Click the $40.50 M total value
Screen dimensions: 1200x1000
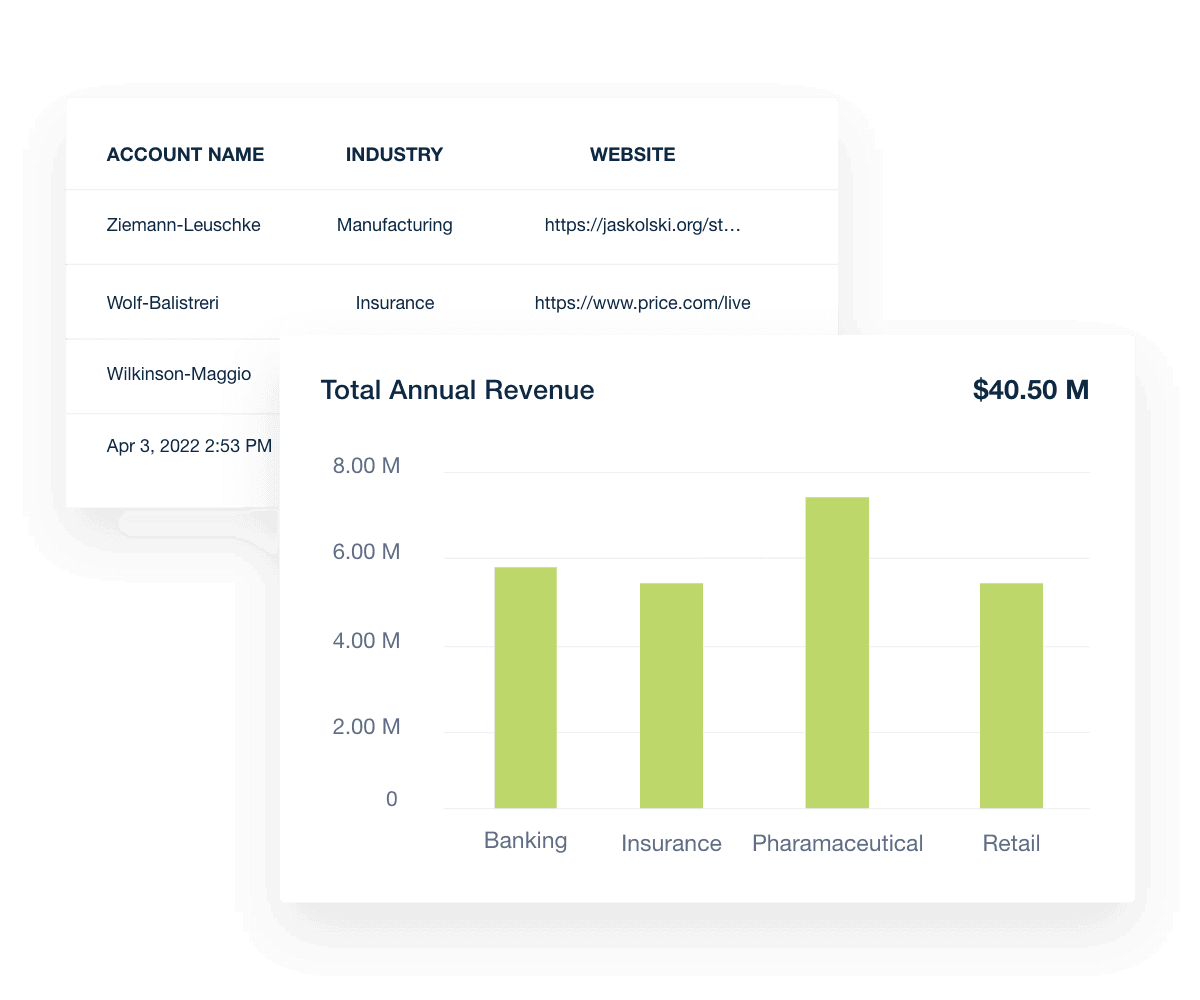[1031, 390]
